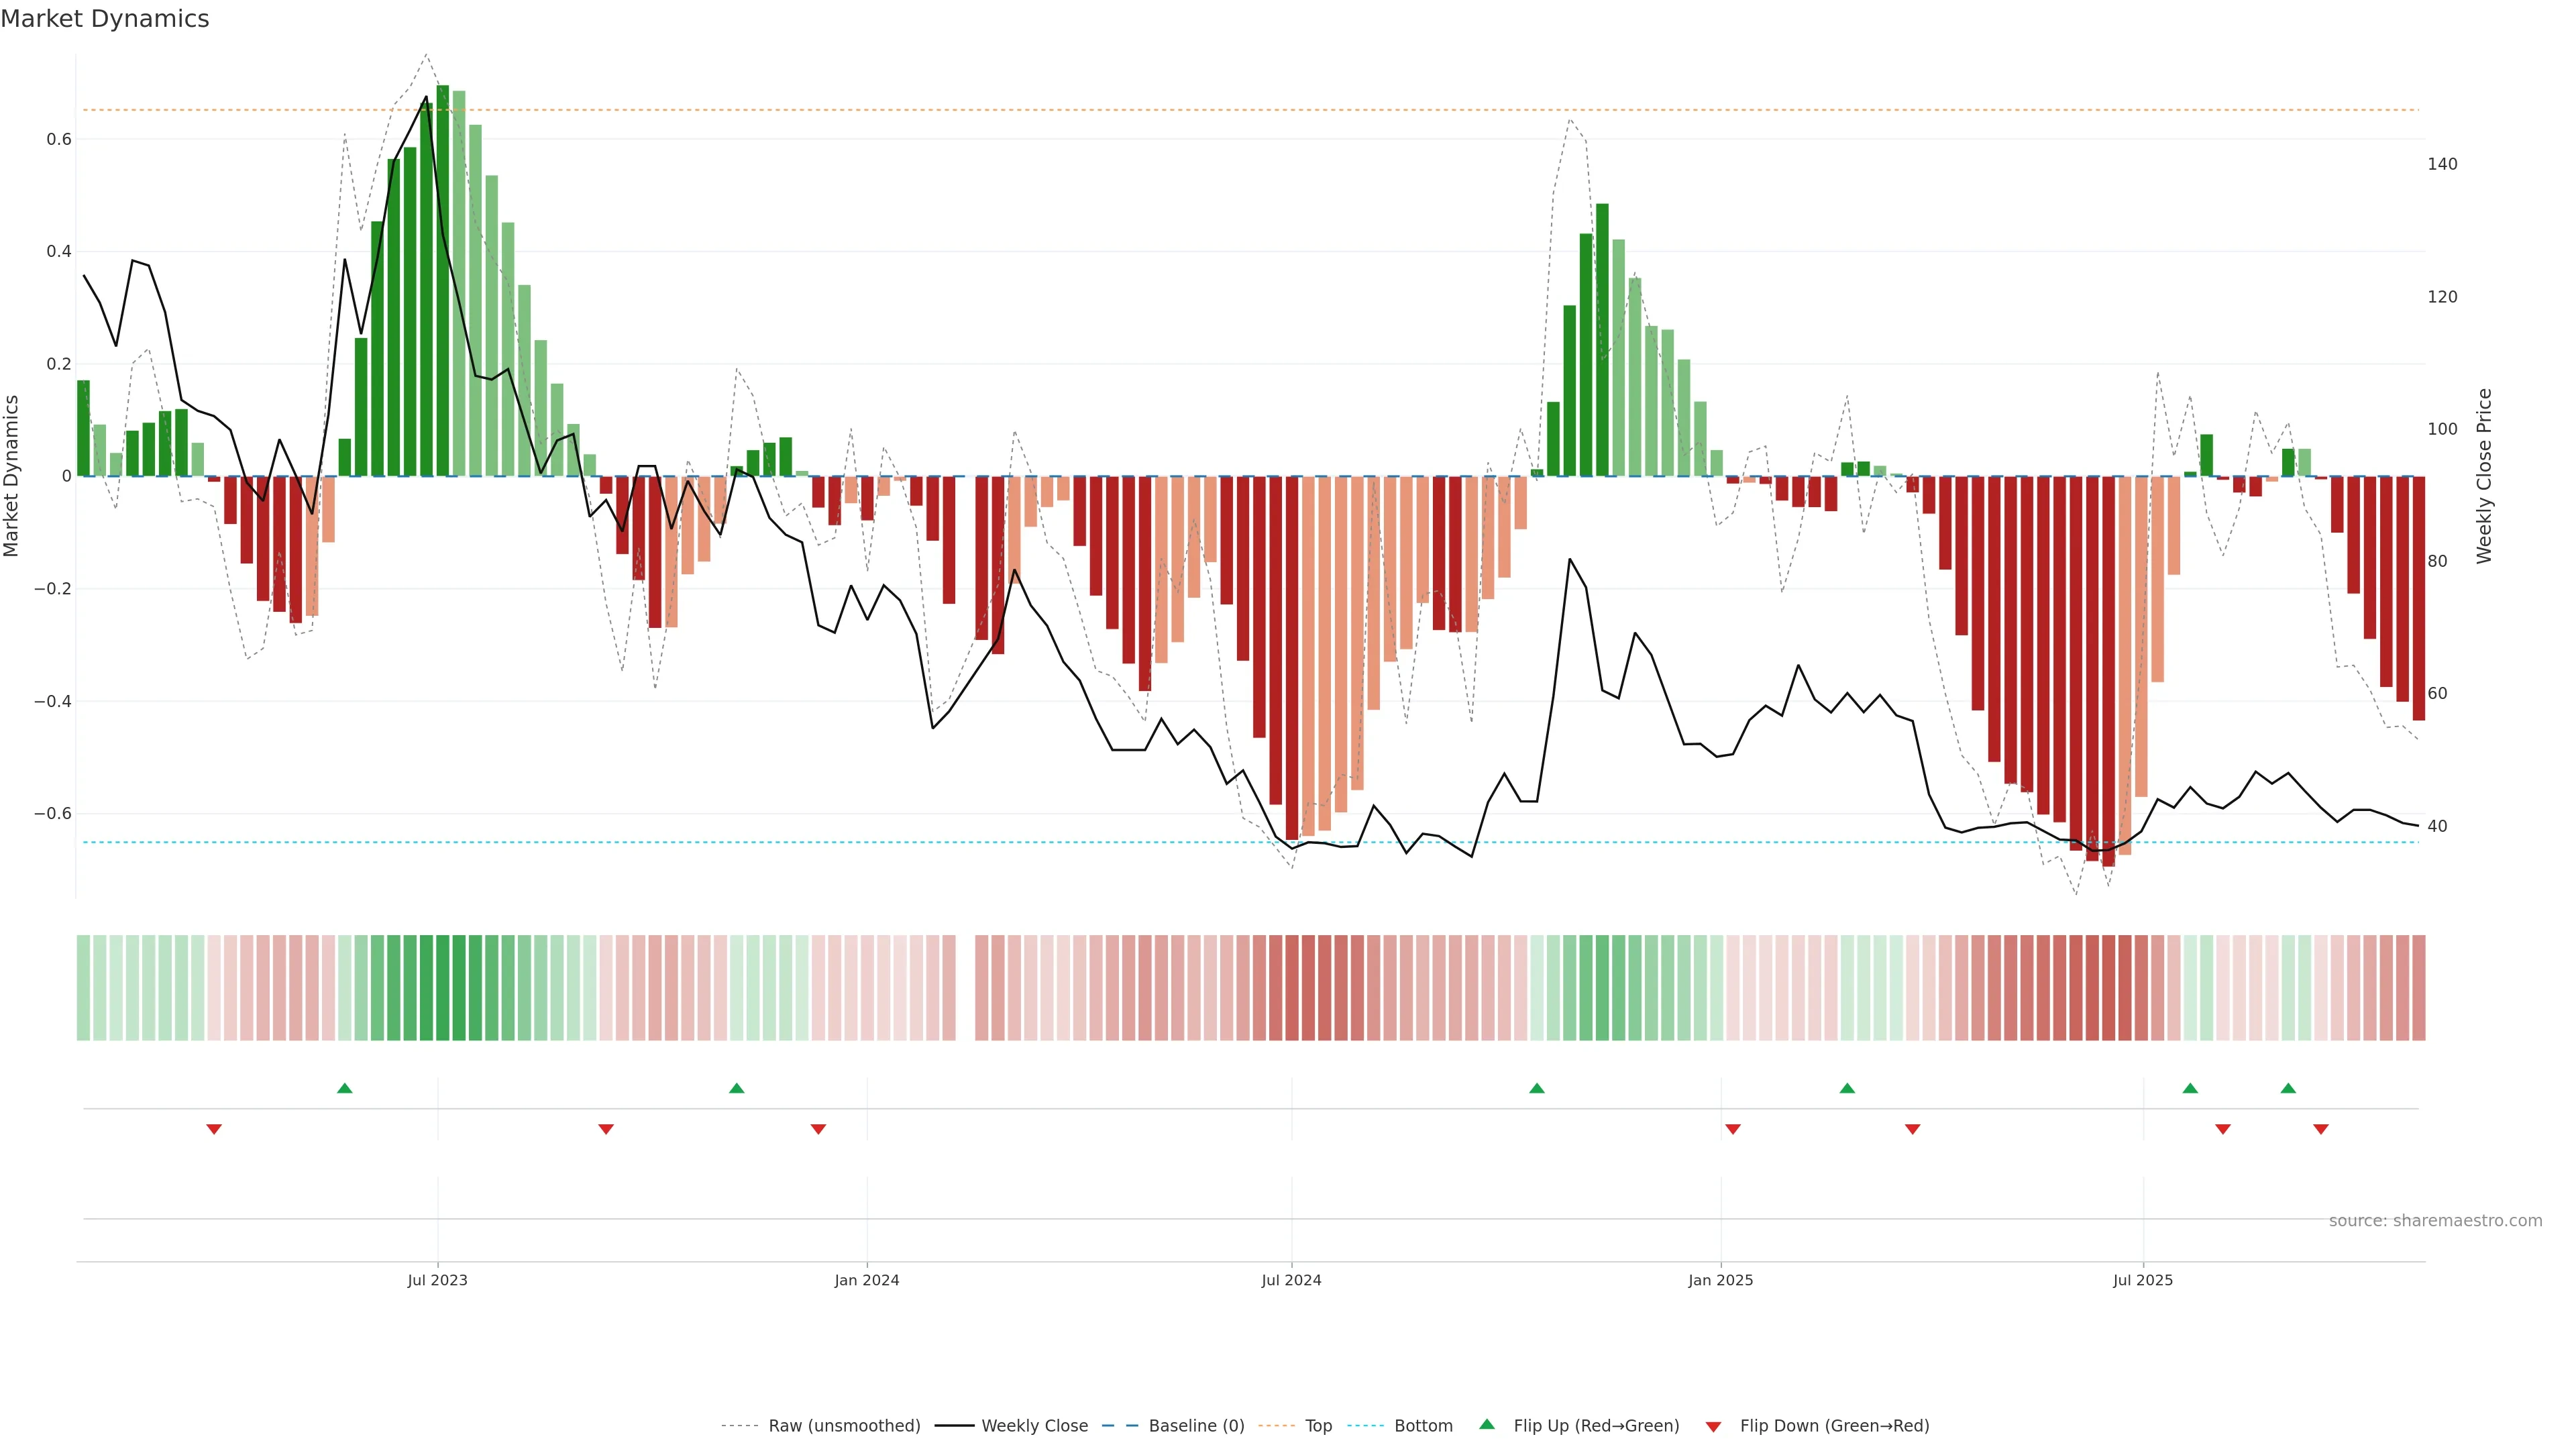Screen dimensions: 2576x1449
Task: Click the first red flip-down marker on the left
Action: (214, 1129)
